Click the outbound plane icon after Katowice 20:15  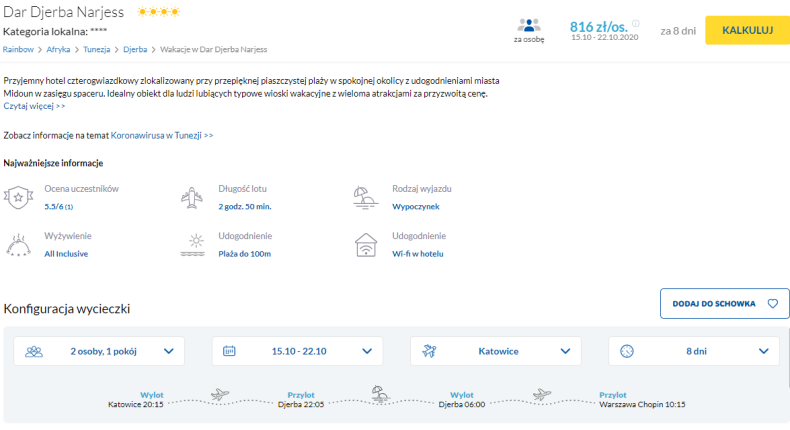(x=220, y=394)
